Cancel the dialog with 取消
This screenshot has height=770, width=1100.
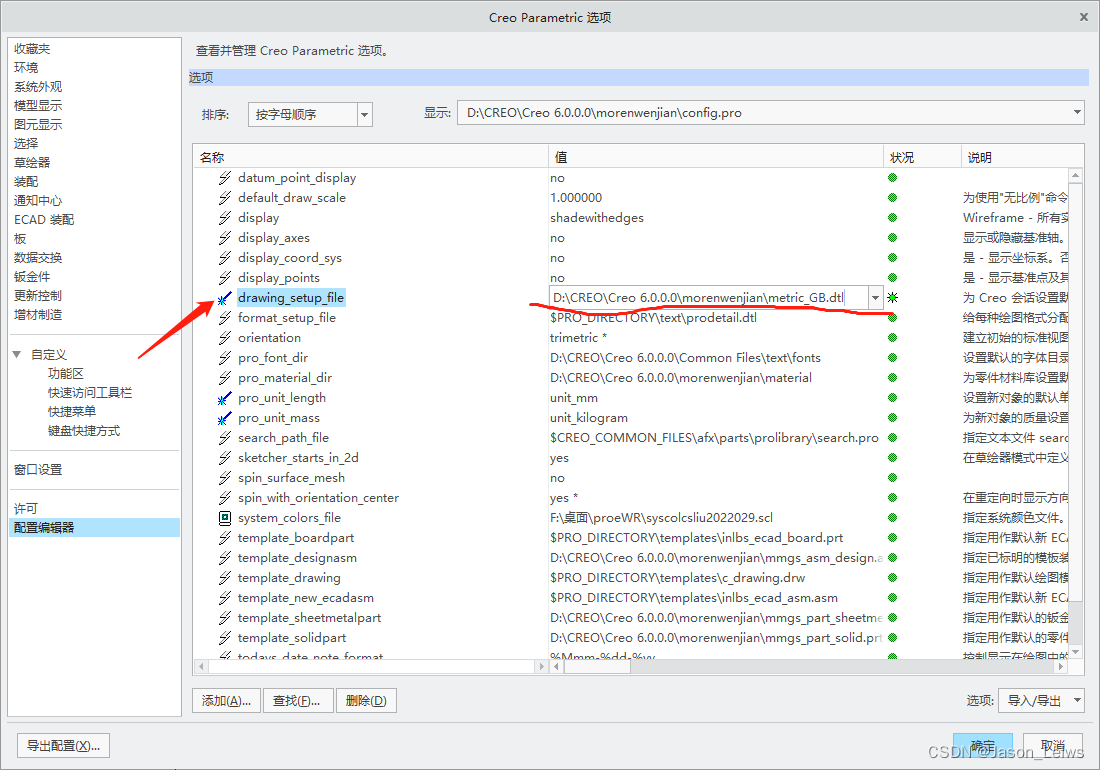(x=1052, y=745)
